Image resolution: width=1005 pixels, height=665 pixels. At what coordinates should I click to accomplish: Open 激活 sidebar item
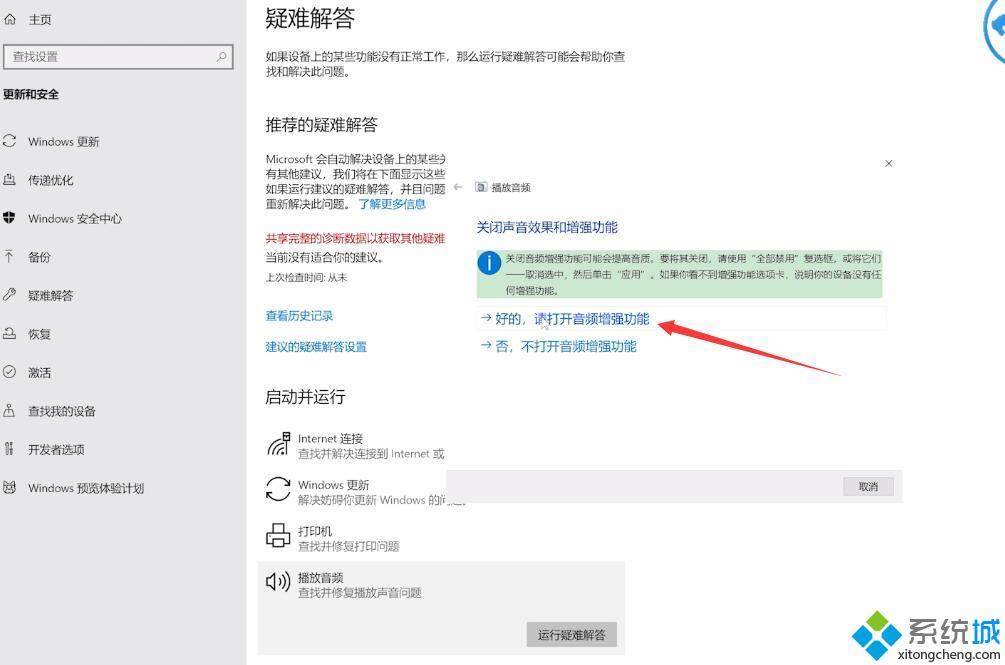[39, 373]
